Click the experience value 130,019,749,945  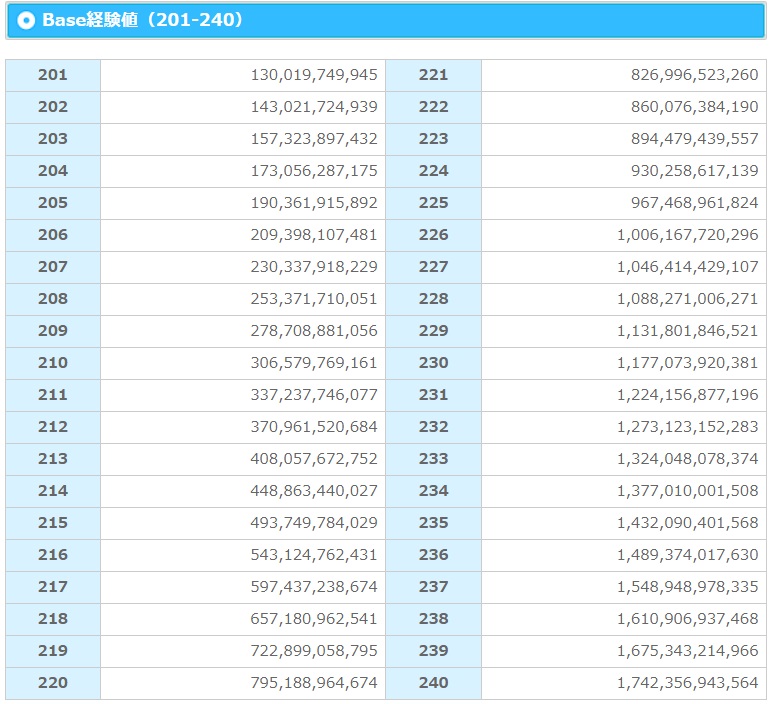click(x=314, y=75)
